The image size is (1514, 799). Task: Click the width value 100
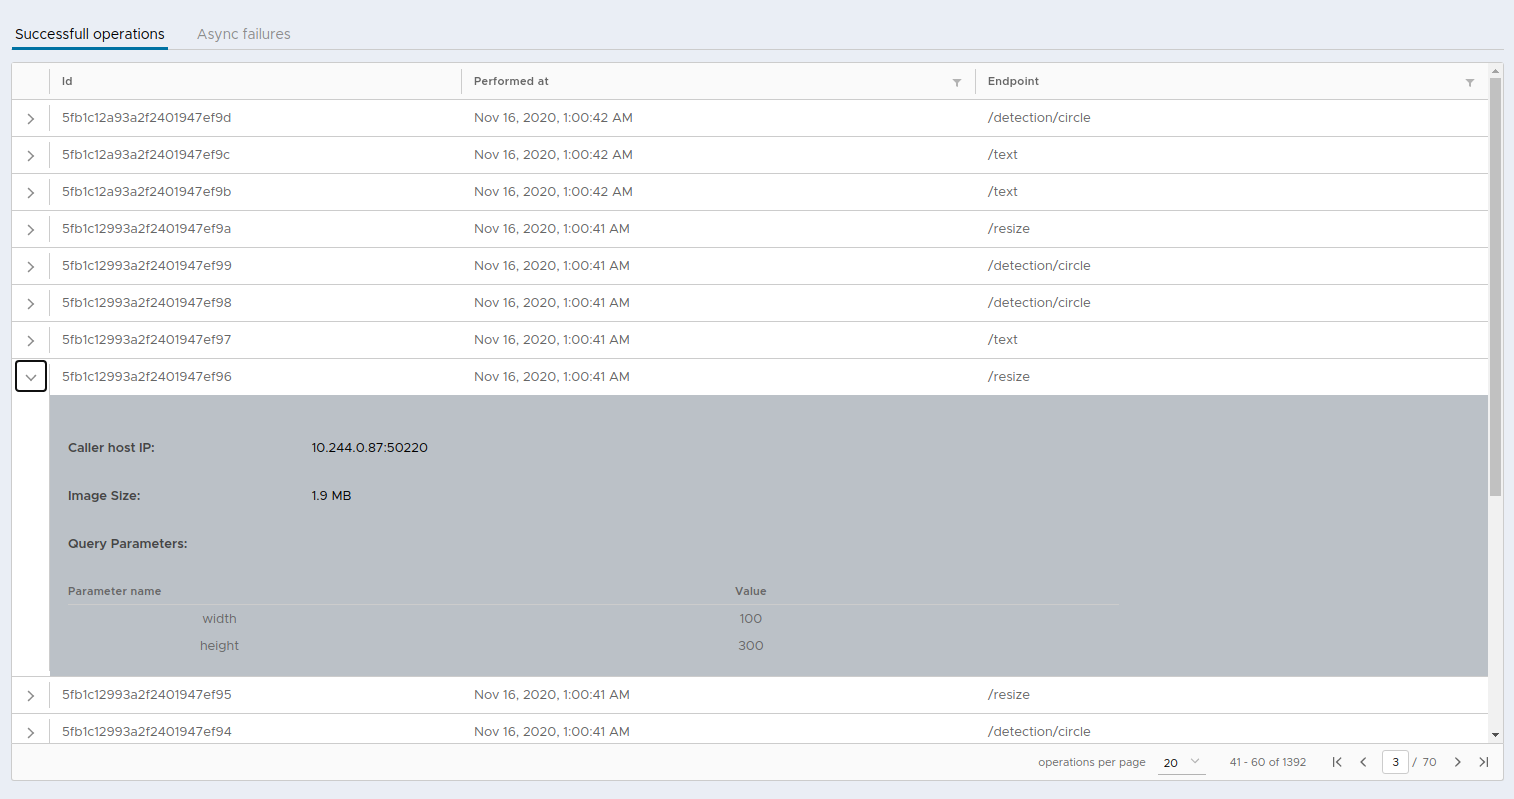tap(751, 619)
